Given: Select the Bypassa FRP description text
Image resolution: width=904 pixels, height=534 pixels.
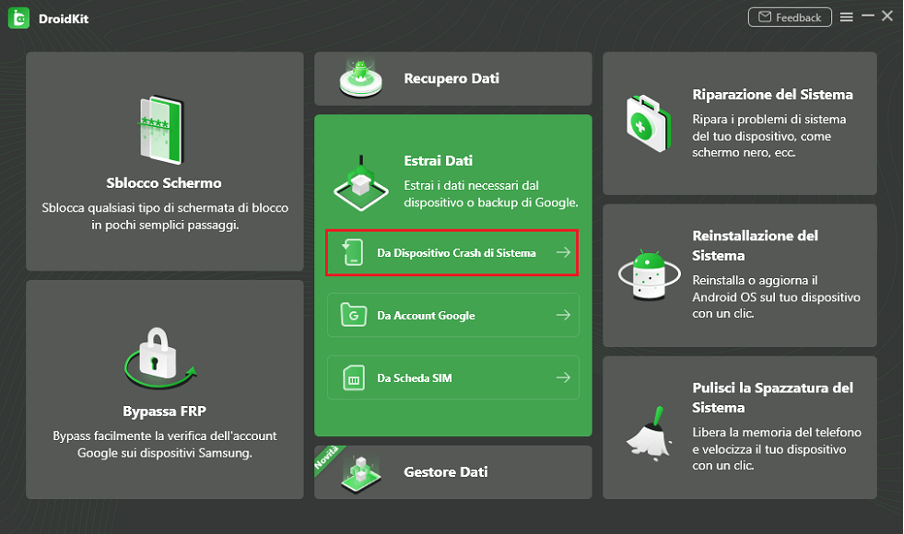Looking at the screenshot, I should point(164,444).
